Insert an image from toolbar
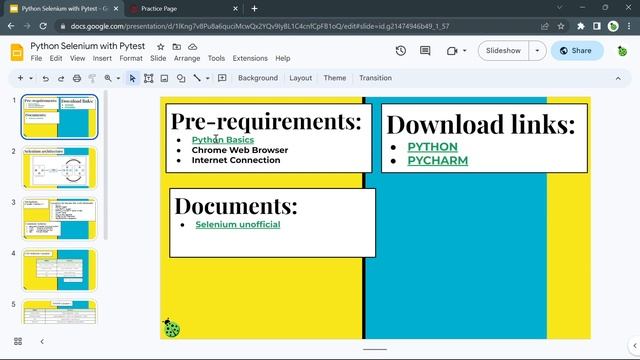 [x=164, y=78]
